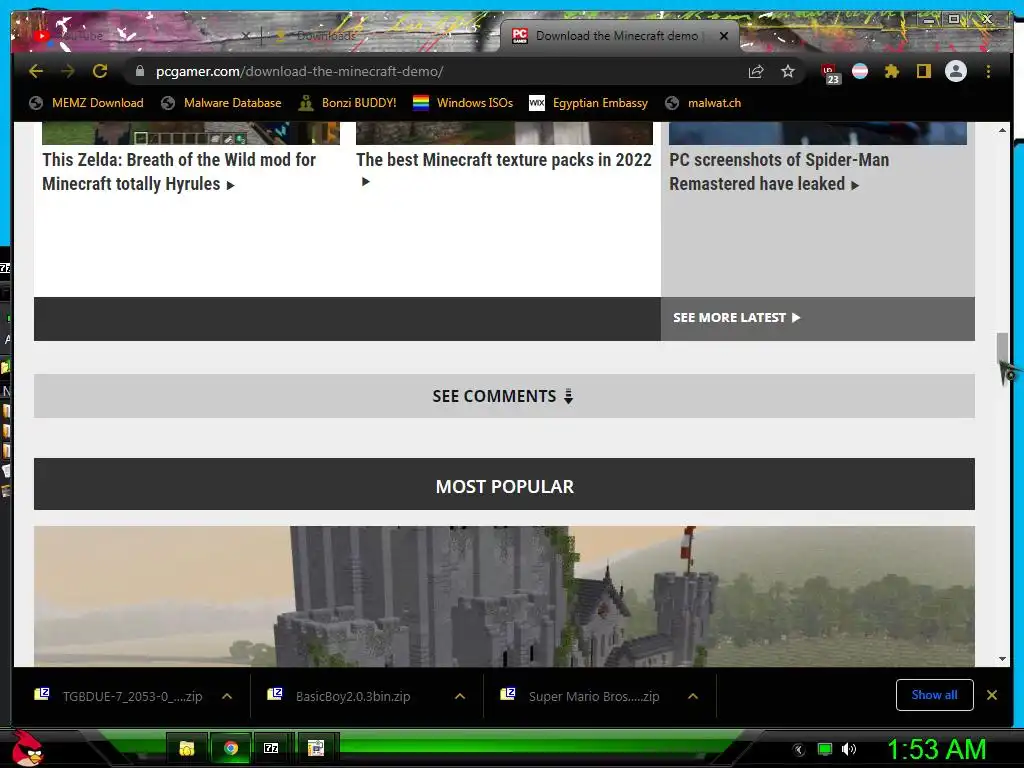Click the Spider-Man article thumbnail

[x=818, y=133]
